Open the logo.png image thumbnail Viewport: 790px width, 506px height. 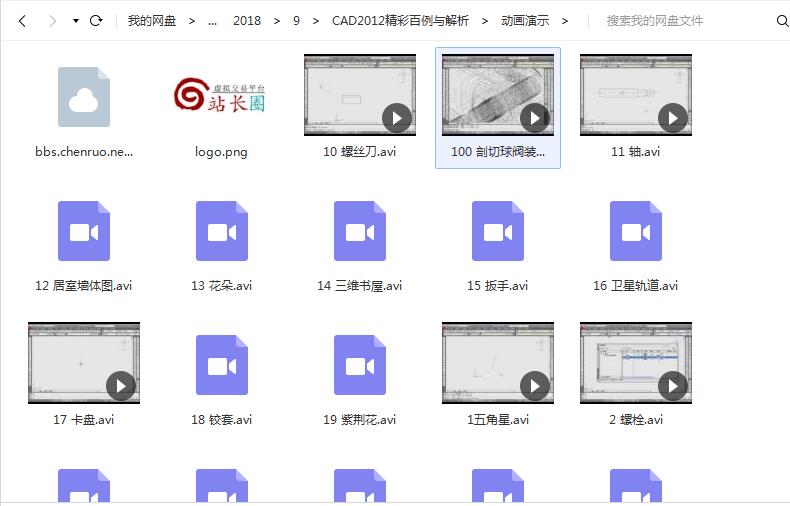(222, 96)
